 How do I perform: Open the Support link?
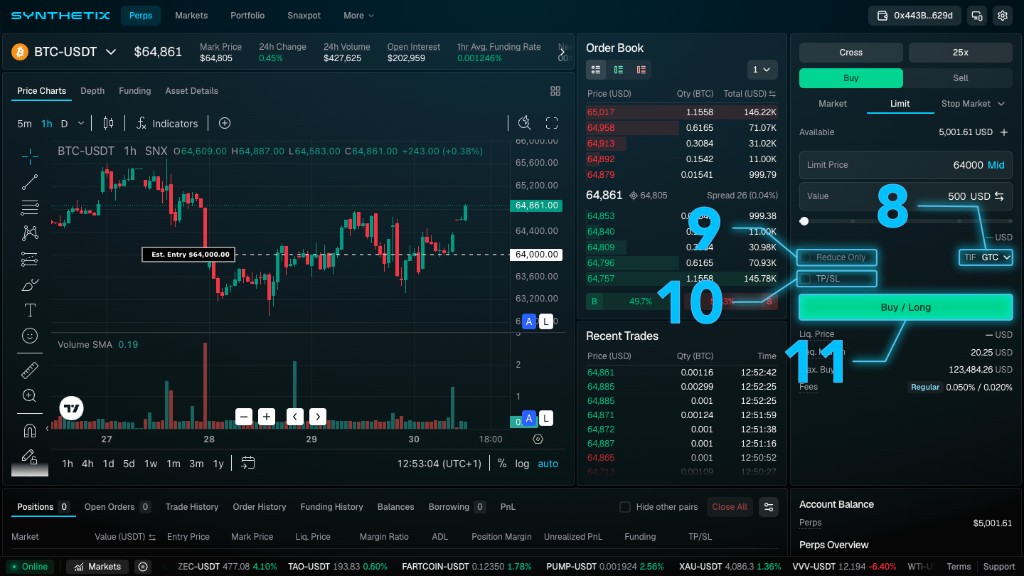tap(999, 566)
